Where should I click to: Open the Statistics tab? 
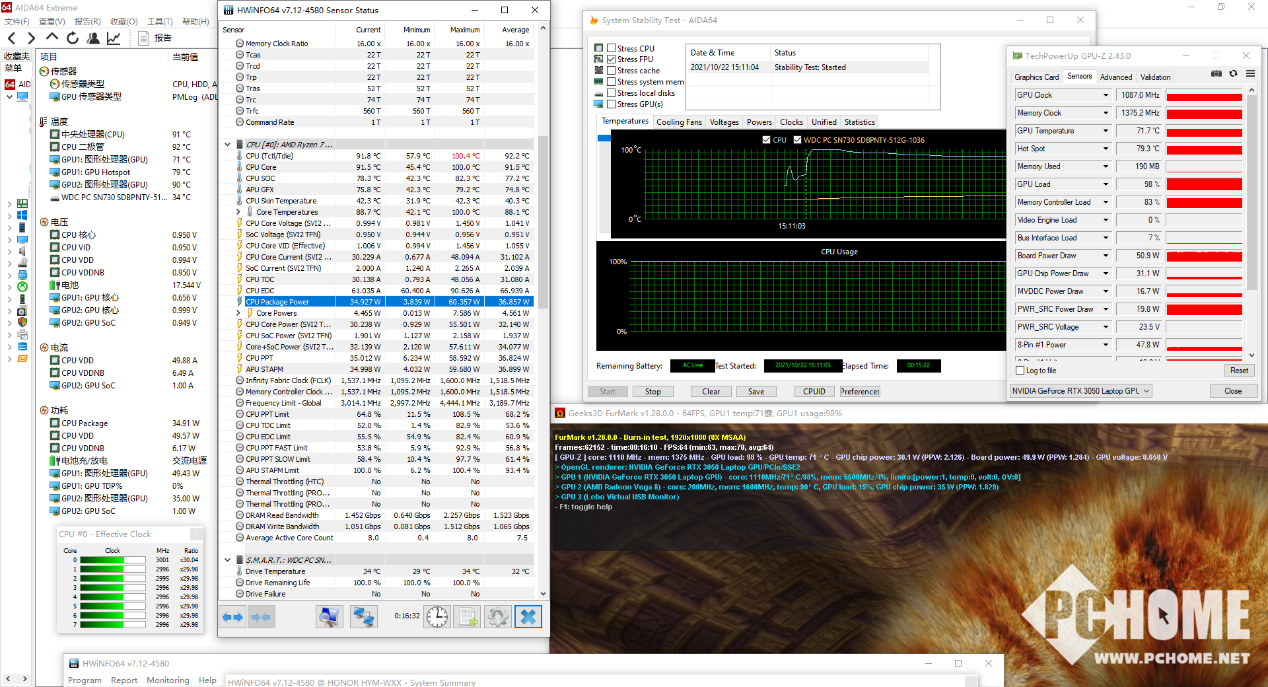pyautogui.click(x=859, y=122)
